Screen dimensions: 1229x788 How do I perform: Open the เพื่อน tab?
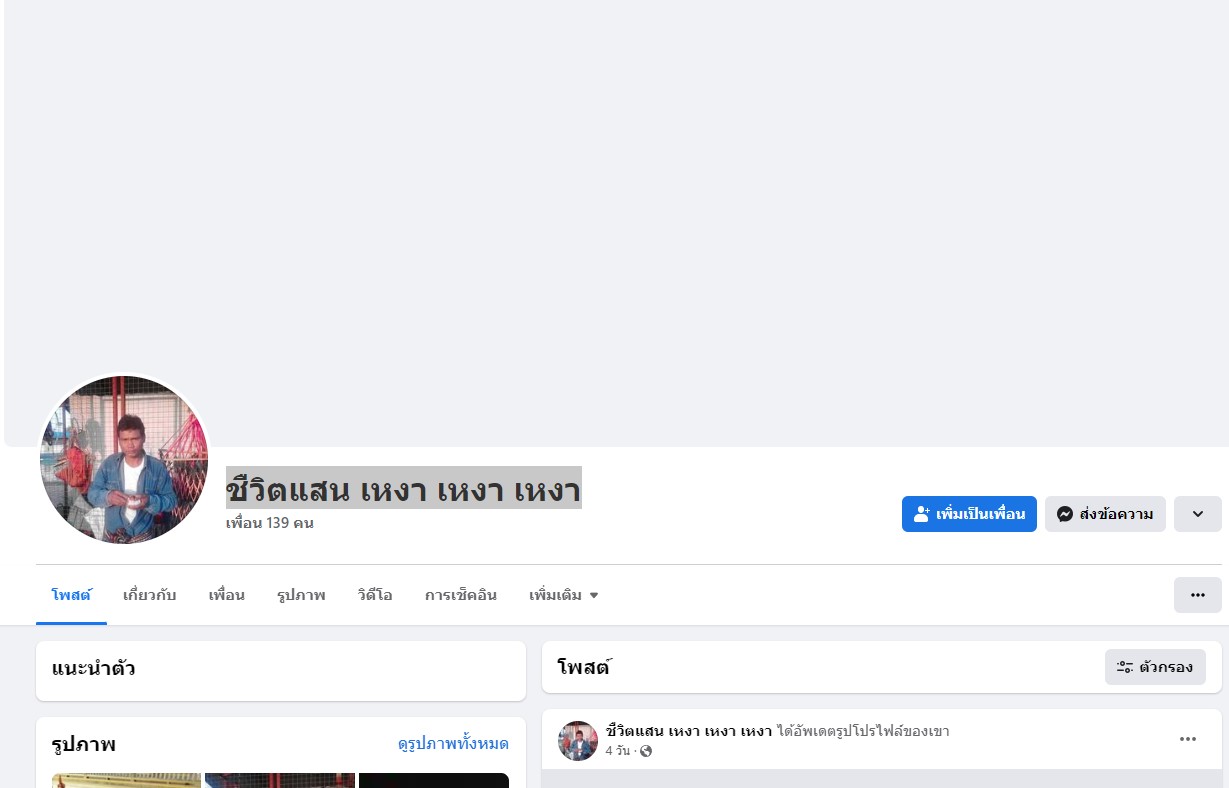coord(227,595)
